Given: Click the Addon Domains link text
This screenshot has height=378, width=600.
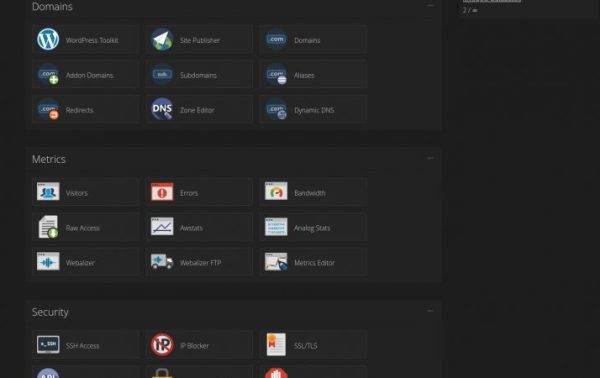Looking at the screenshot, I should tap(89, 75).
